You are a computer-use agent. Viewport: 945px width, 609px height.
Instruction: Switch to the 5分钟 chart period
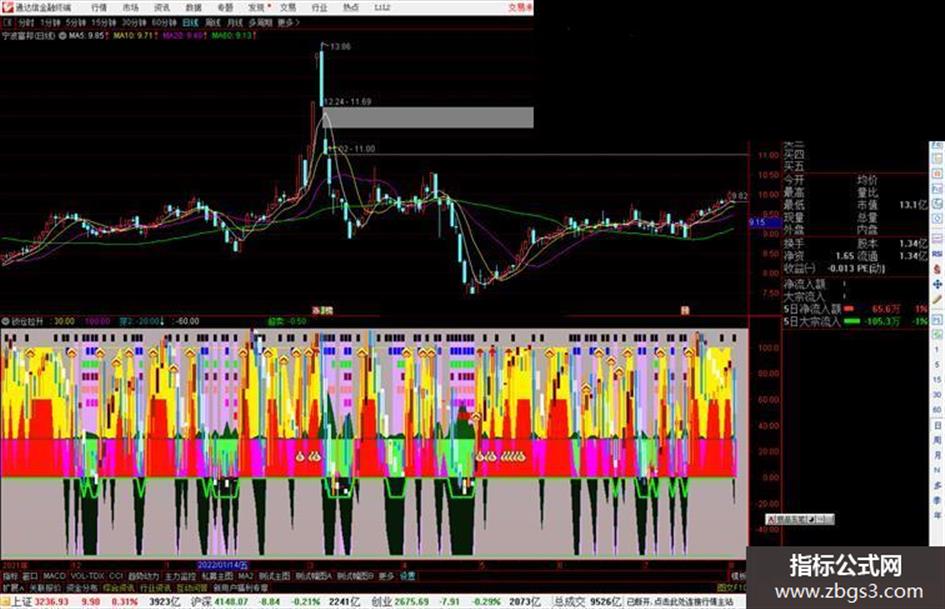tap(75, 22)
